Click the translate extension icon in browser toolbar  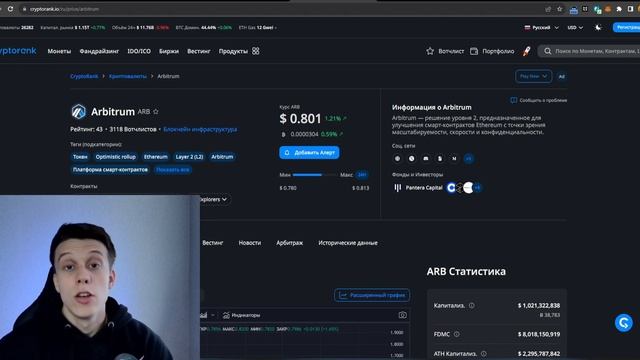tap(597, 9)
